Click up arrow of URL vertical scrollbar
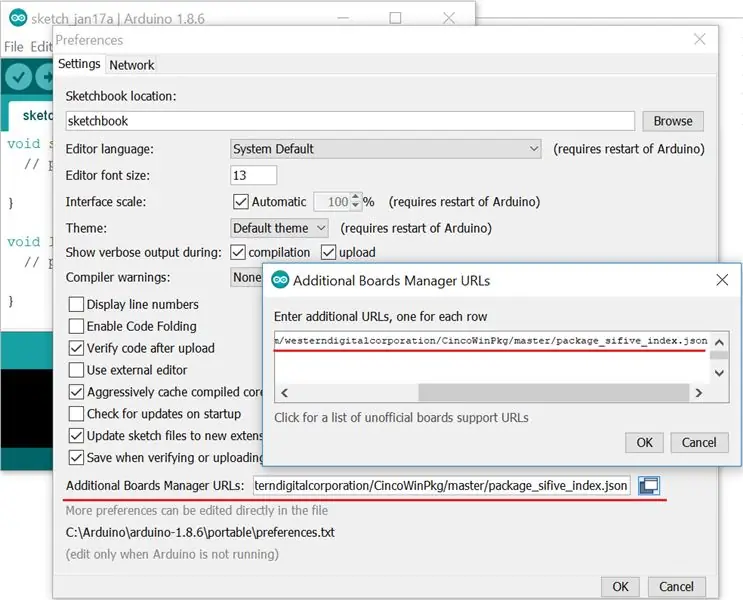Screen dimensions: 743x600 coord(719,342)
